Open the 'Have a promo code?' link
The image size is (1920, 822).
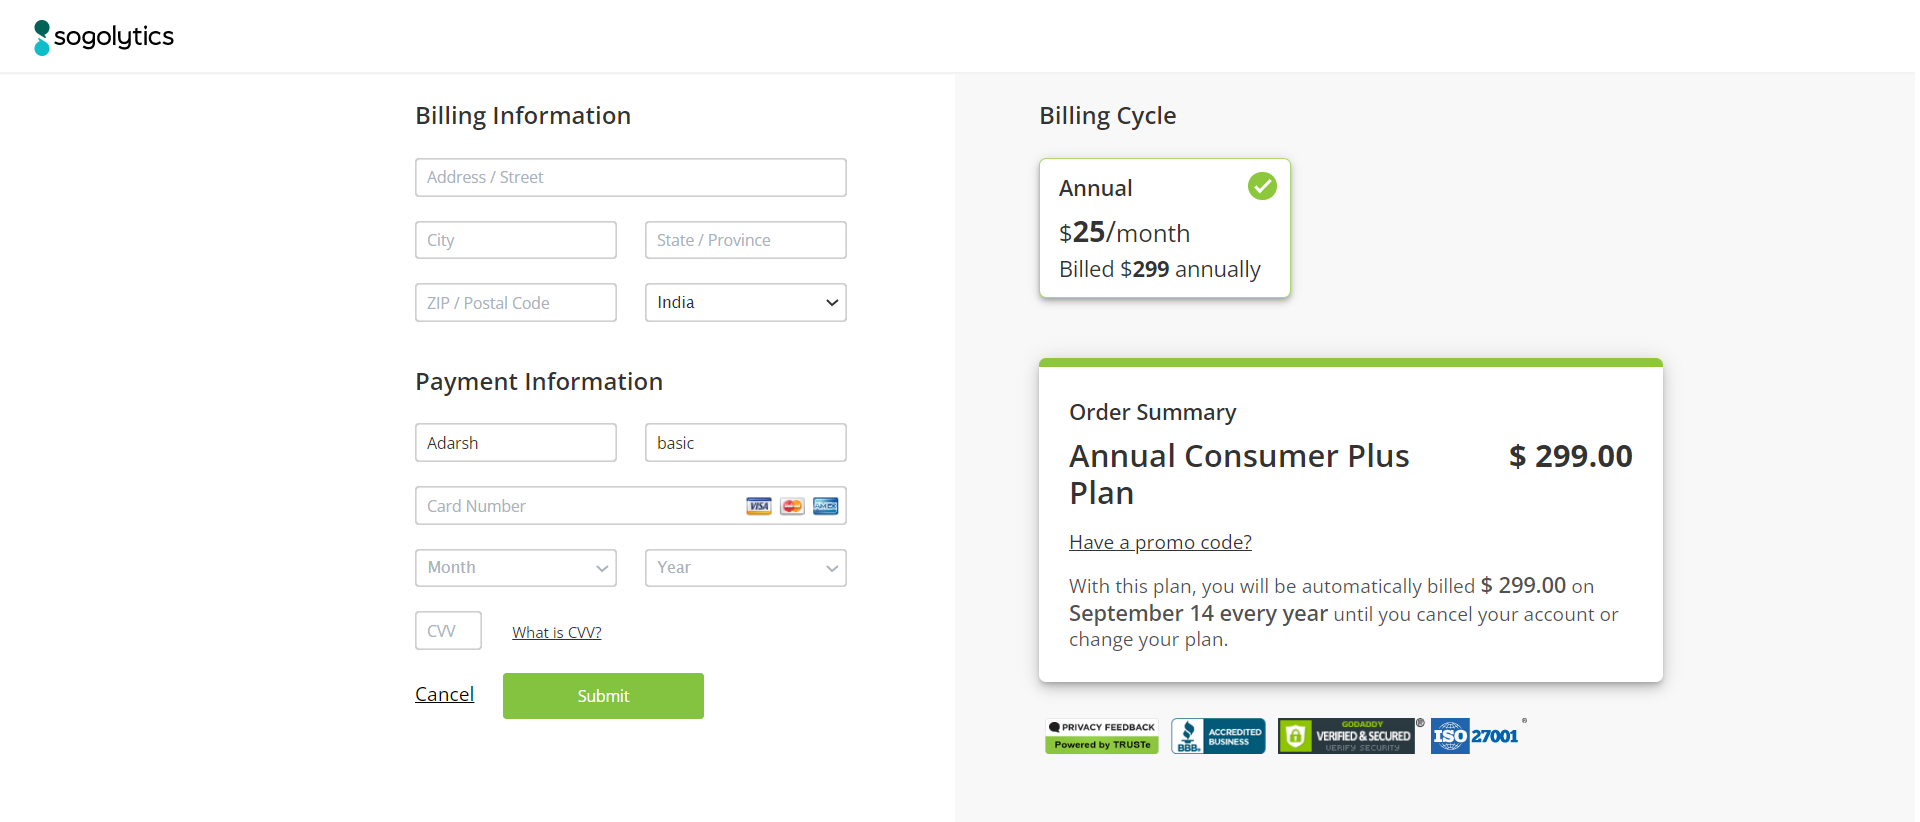click(x=1160, y=542)
